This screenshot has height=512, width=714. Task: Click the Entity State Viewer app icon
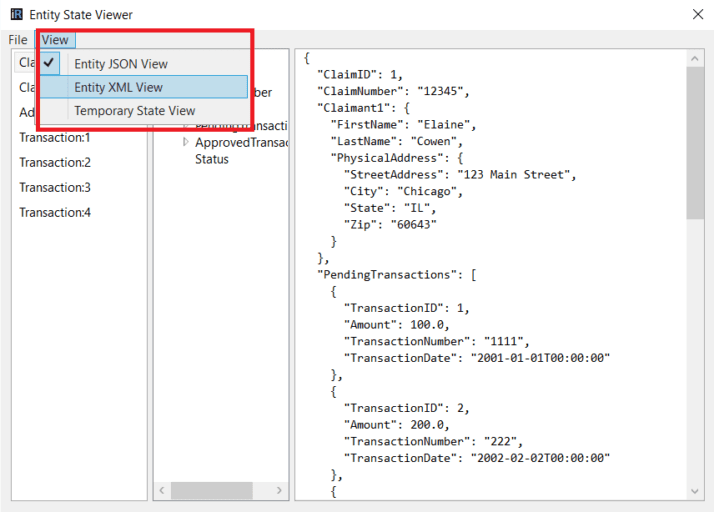coord(16,15)
